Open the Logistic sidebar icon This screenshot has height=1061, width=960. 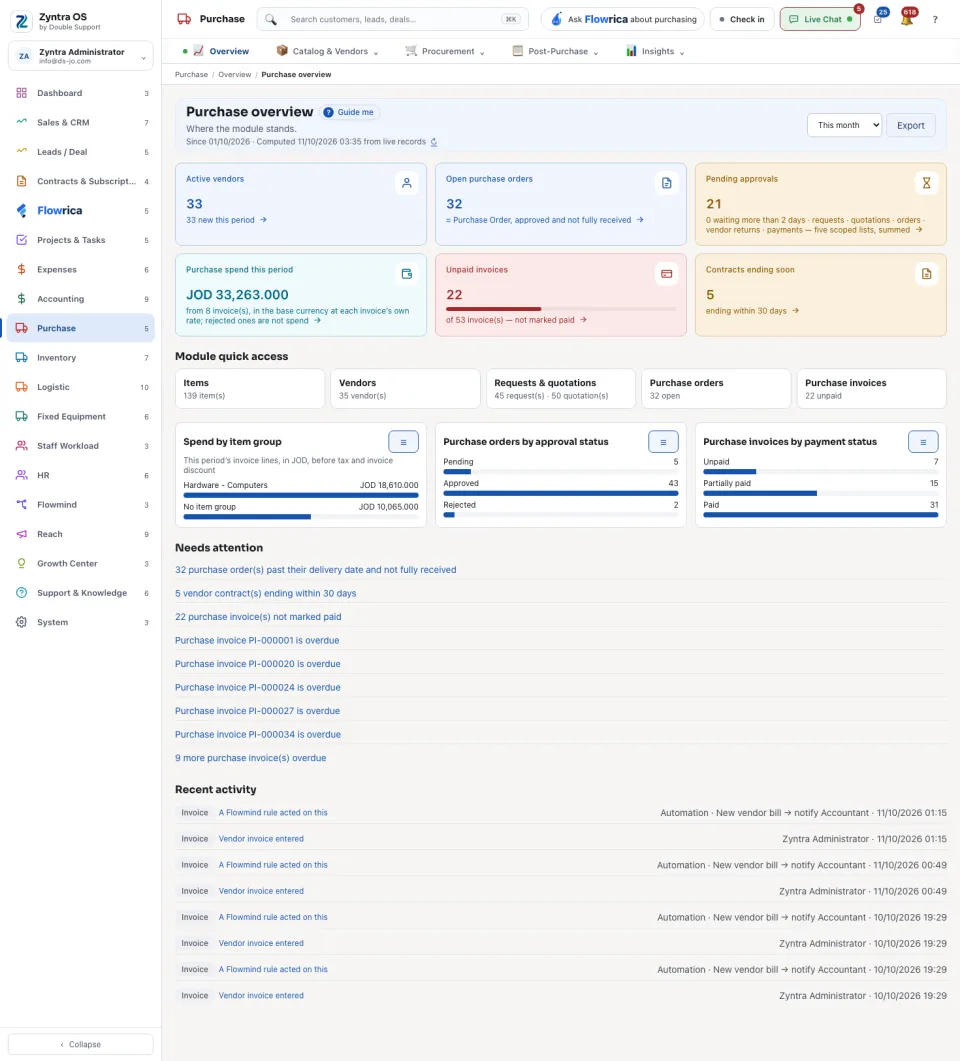point(22,387)
